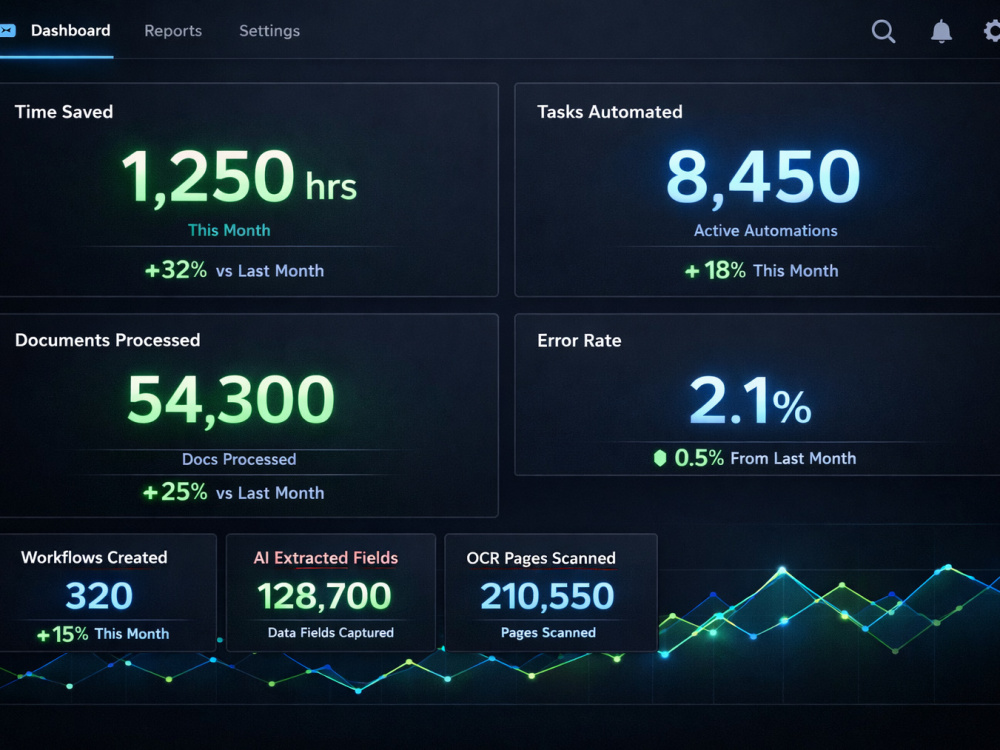Open the Settings tab
1000x750 pixels.
[x=269, y=31]
